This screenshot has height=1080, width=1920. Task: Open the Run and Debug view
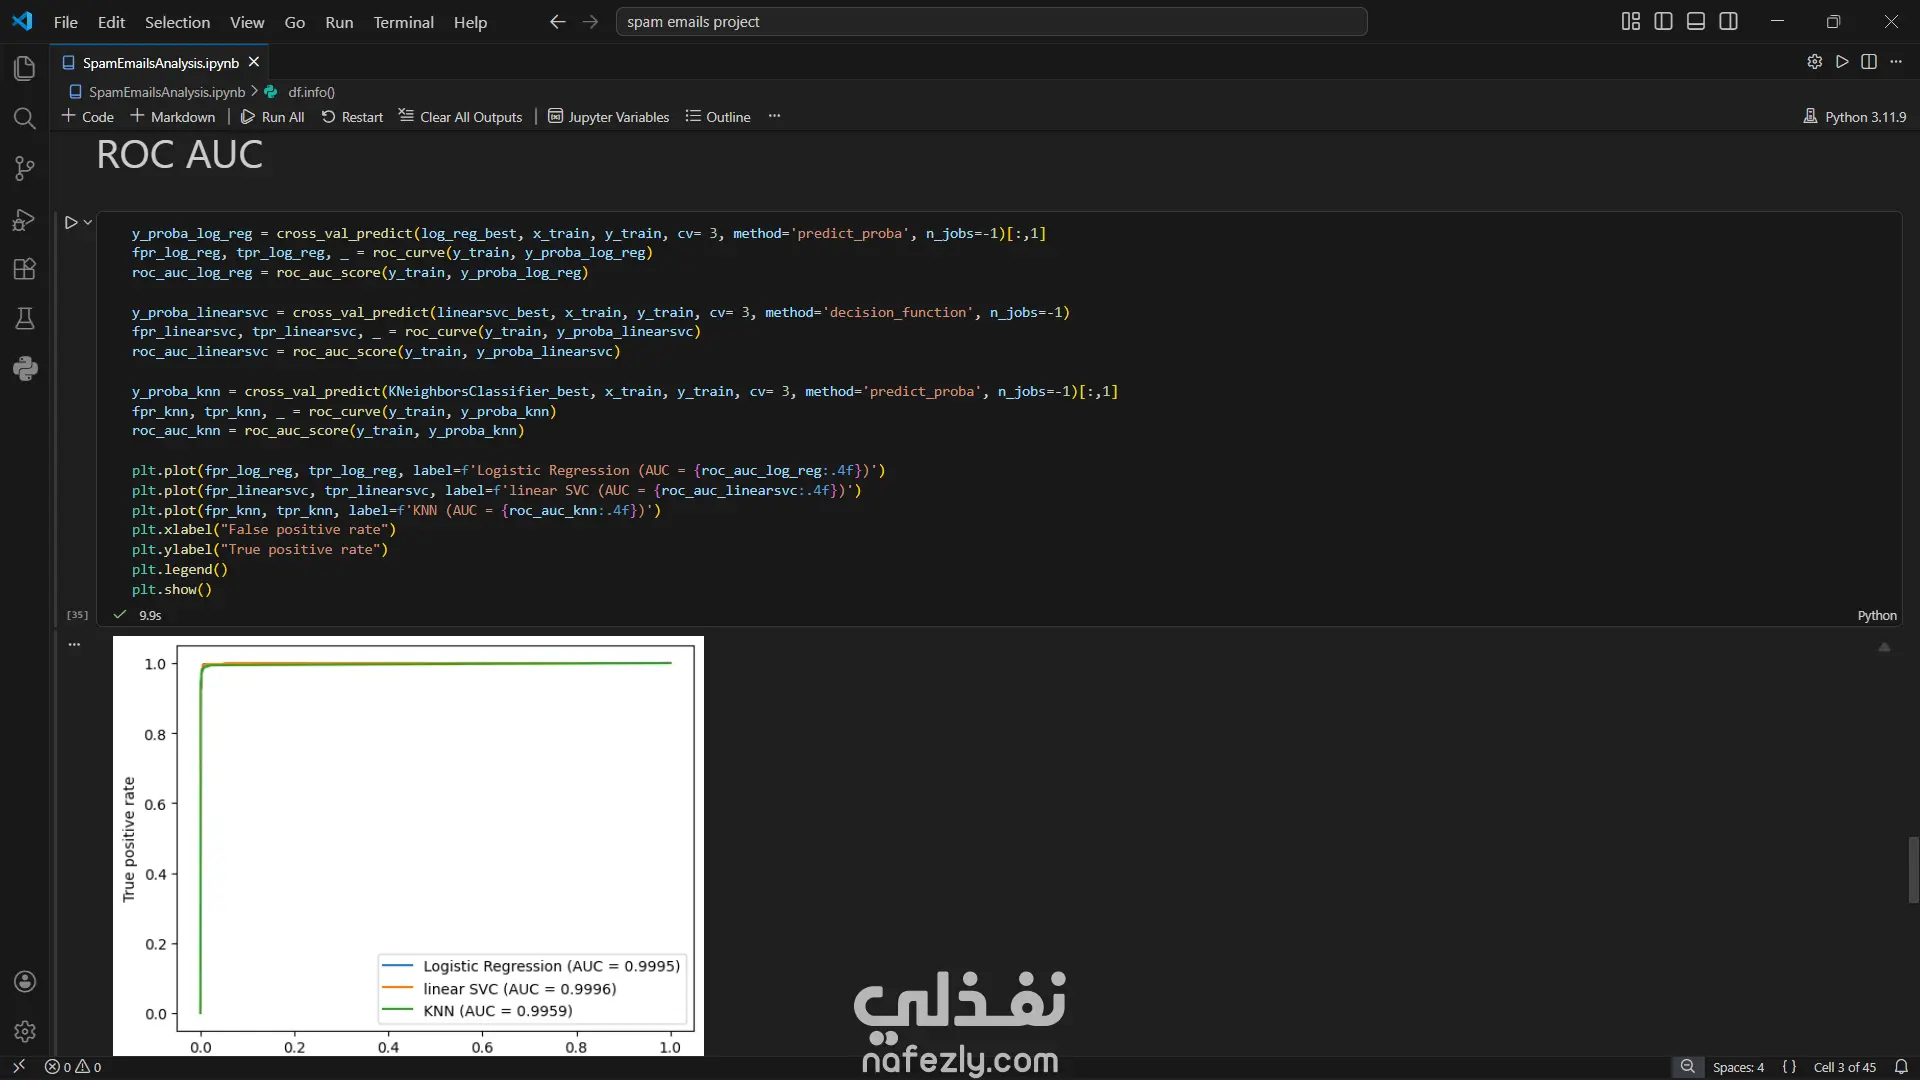(25, 219)
